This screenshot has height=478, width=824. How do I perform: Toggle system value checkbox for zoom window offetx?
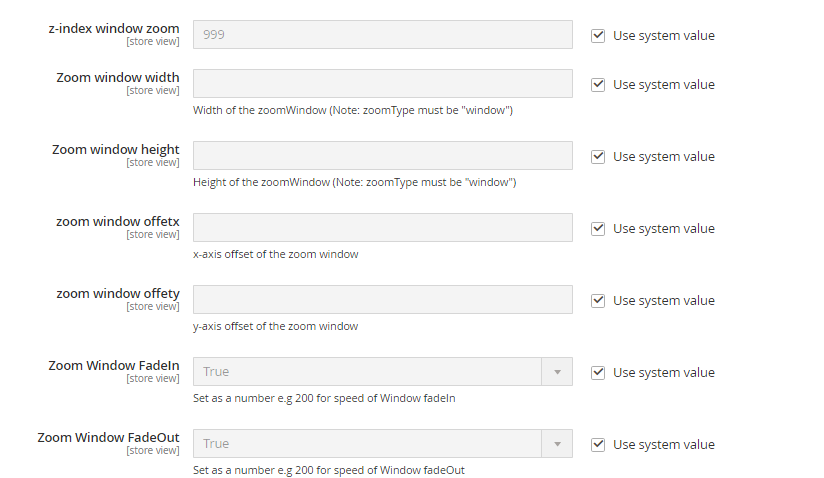(598, 229)
